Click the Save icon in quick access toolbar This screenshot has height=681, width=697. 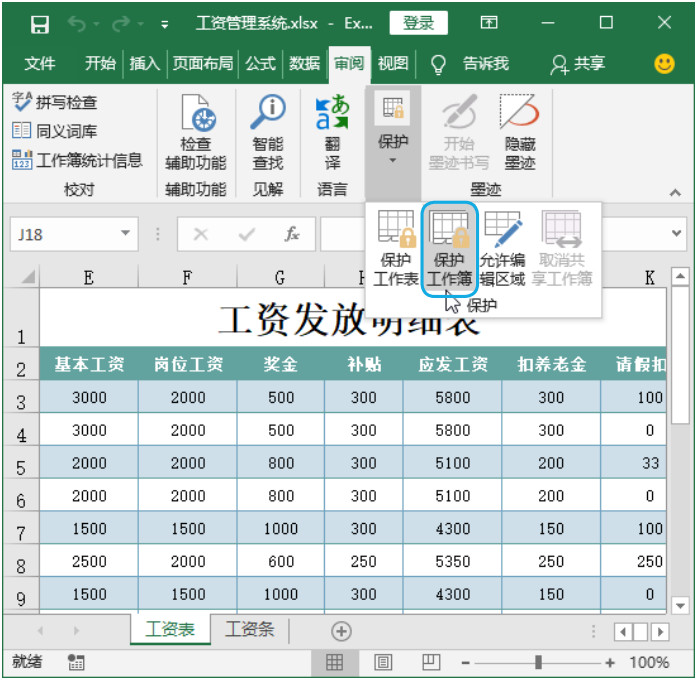tap(40, 24)
